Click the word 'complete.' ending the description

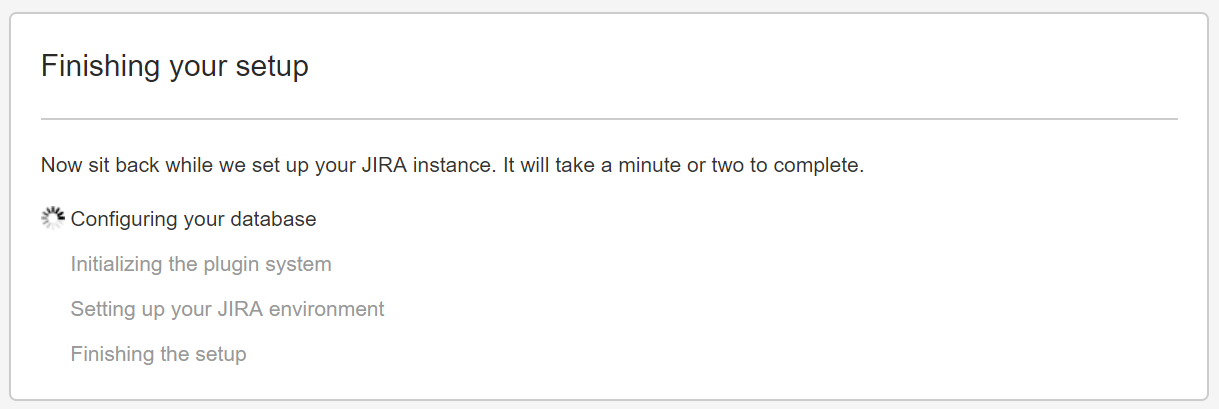click(x=823, y=165)
